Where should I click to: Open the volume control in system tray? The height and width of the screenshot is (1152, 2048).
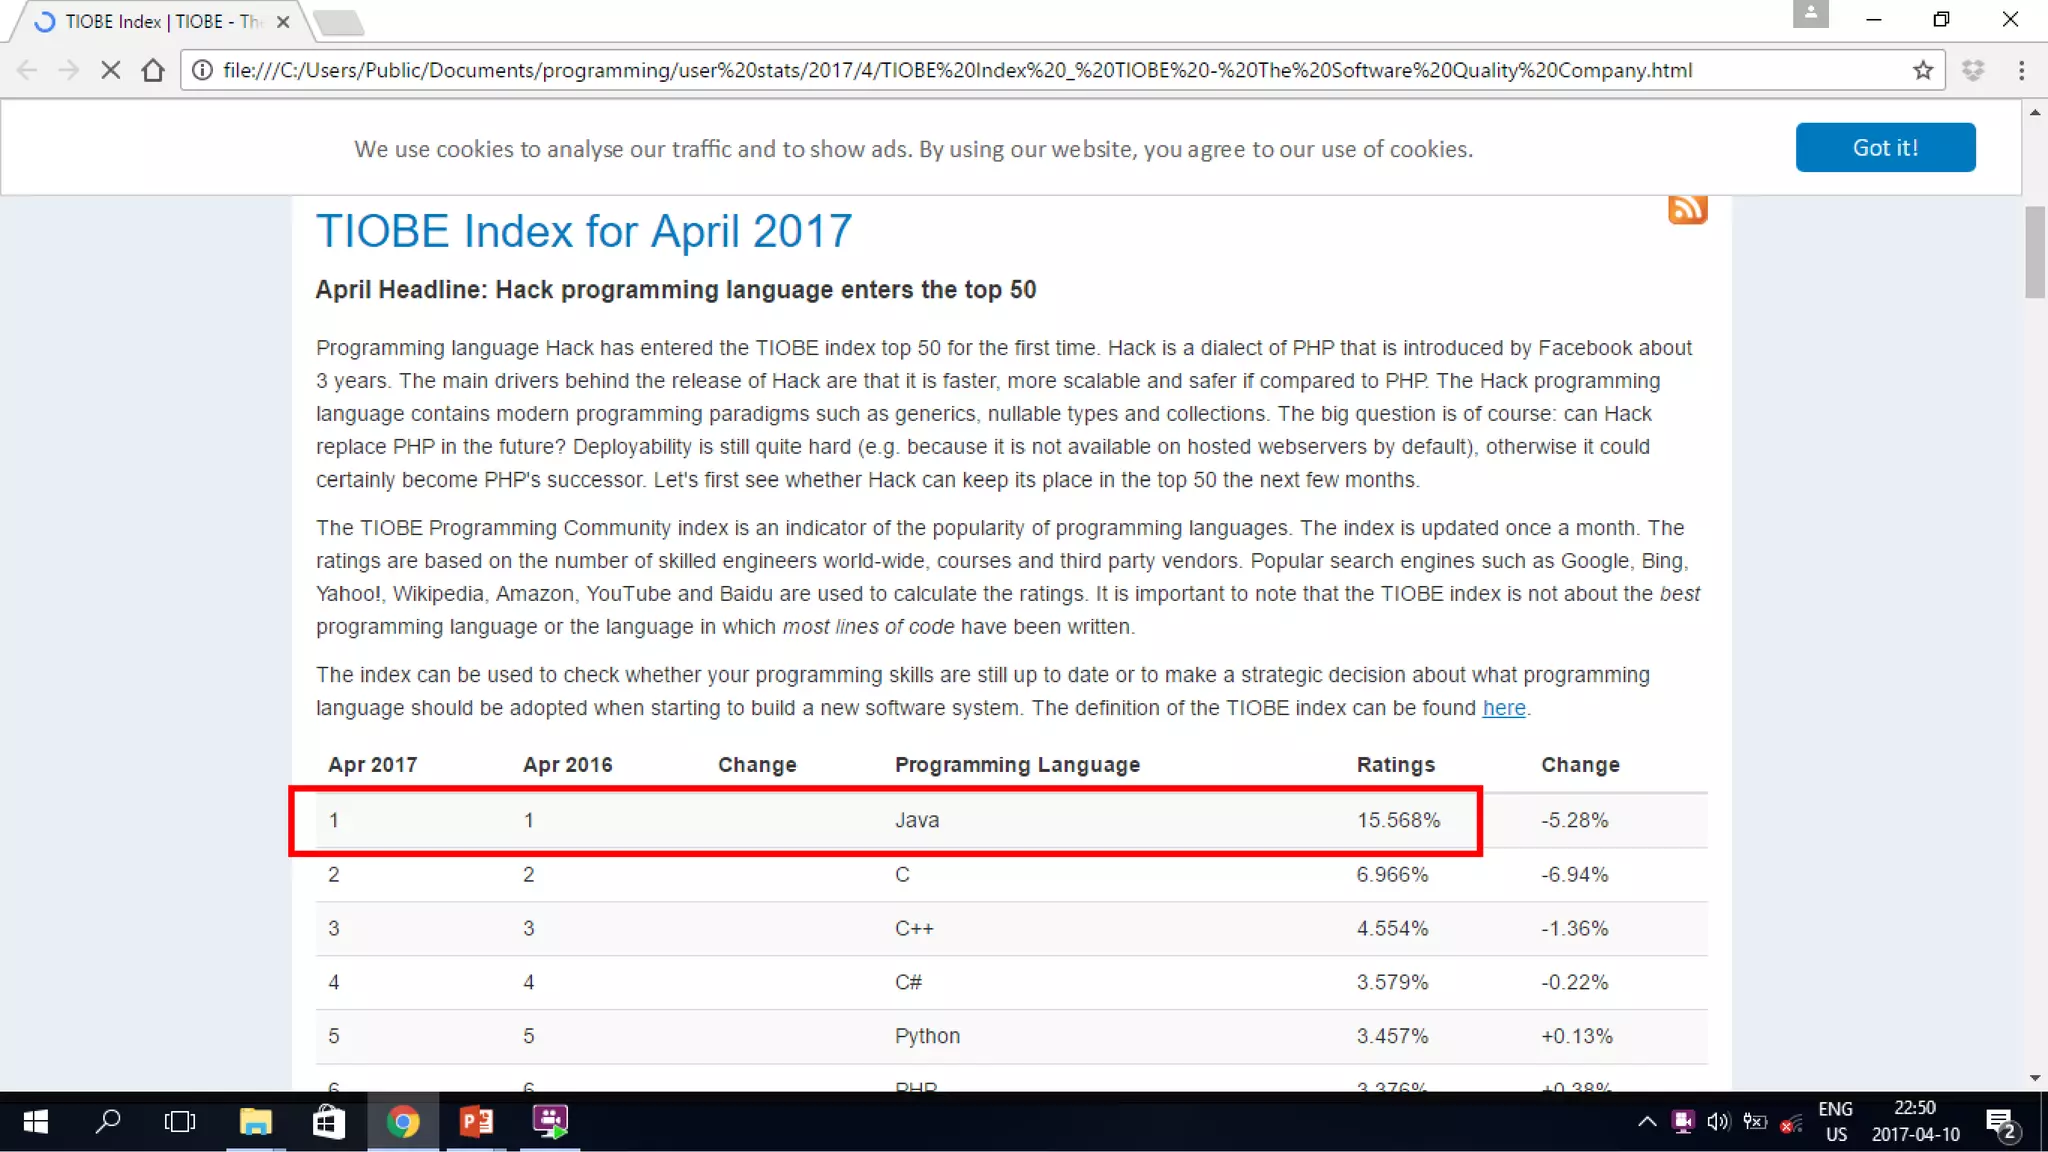[1718, 1122]
